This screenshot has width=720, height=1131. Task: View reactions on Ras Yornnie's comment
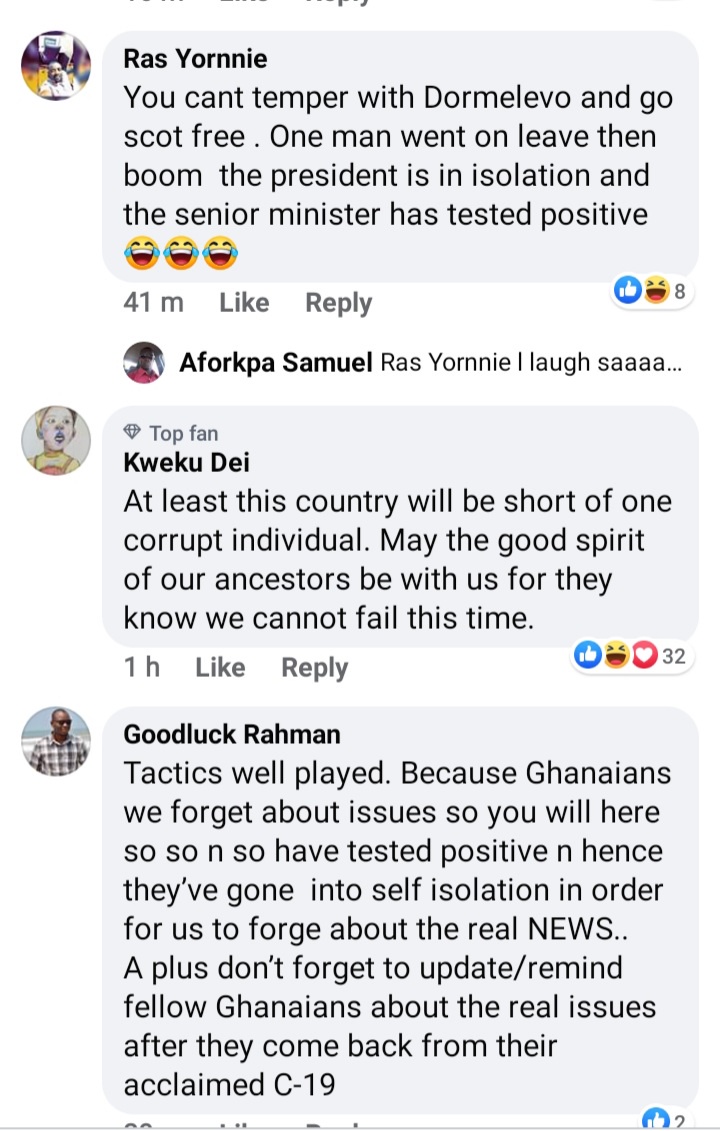(650, 291)
